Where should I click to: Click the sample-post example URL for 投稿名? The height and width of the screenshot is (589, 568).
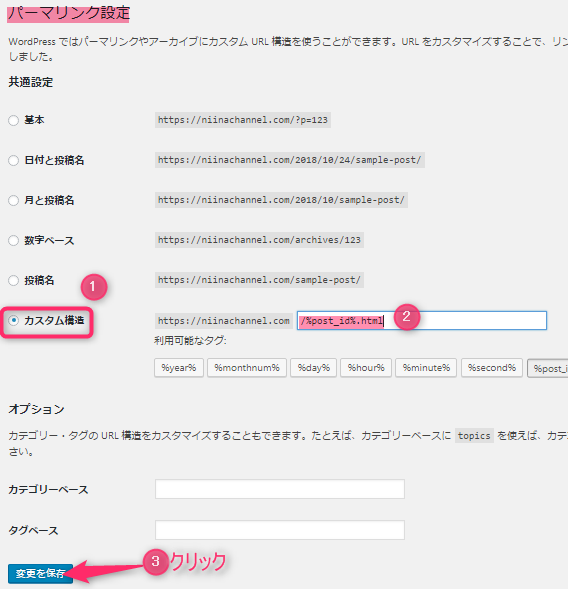click(x=259, y=280)
